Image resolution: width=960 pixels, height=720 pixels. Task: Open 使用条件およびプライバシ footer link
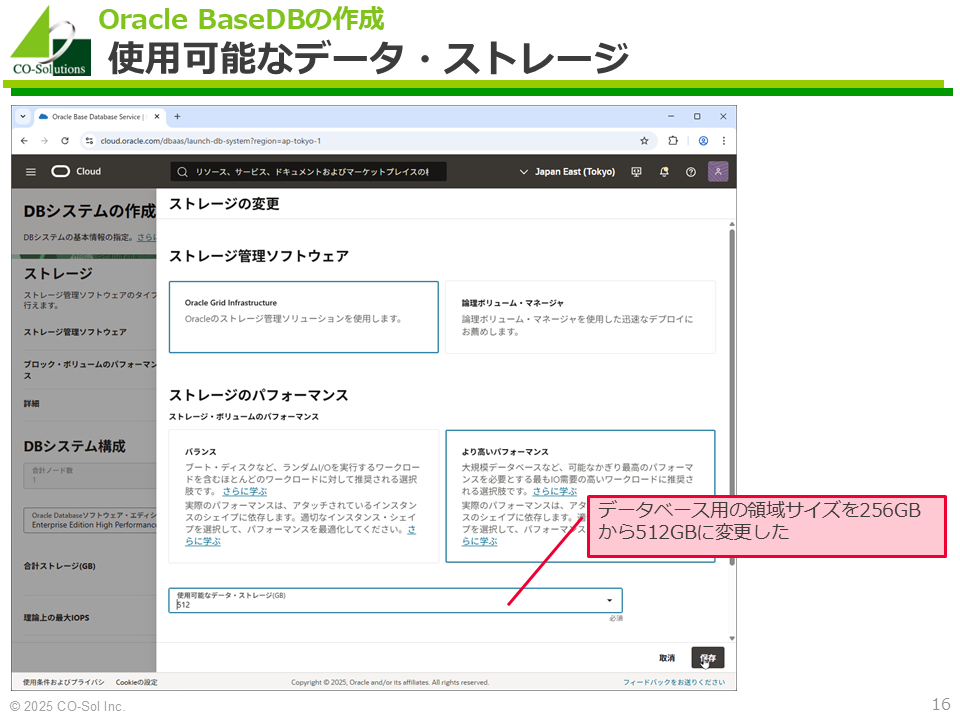(x=64, y=682)
